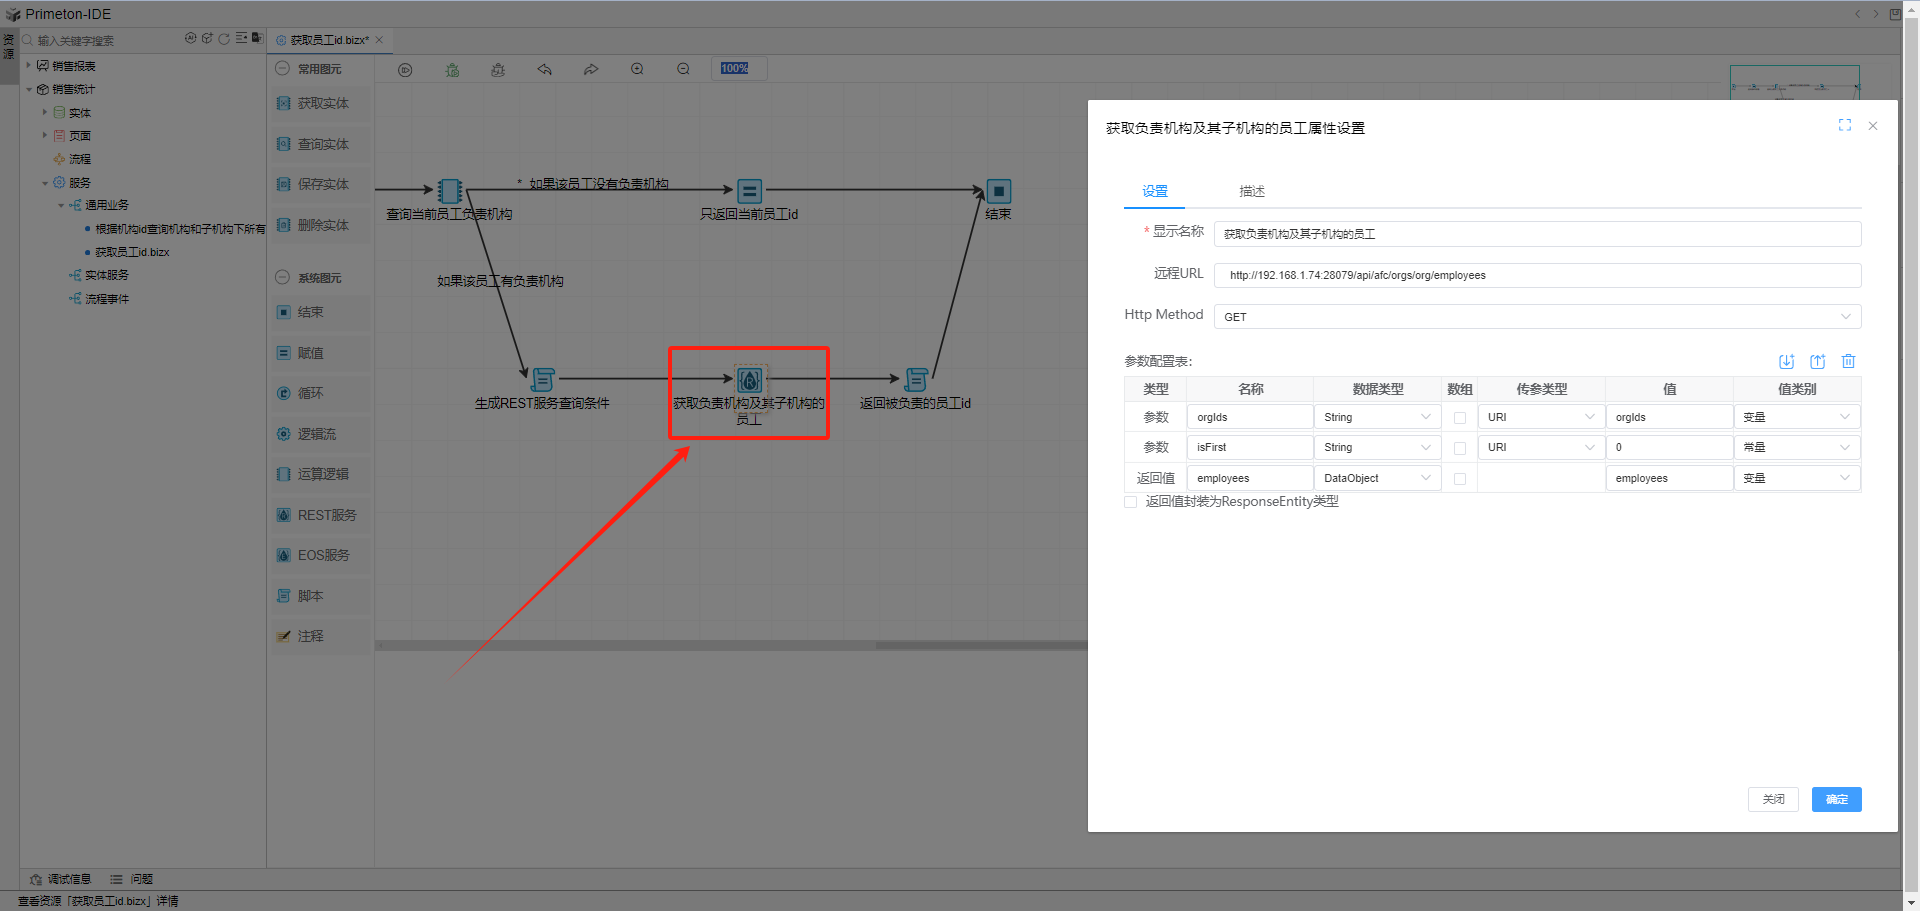Image resolution: width=1920 pixels, height=911 pixels.
Task: Click the import icon above the parameter table
Action: [x=1786, y=362]
